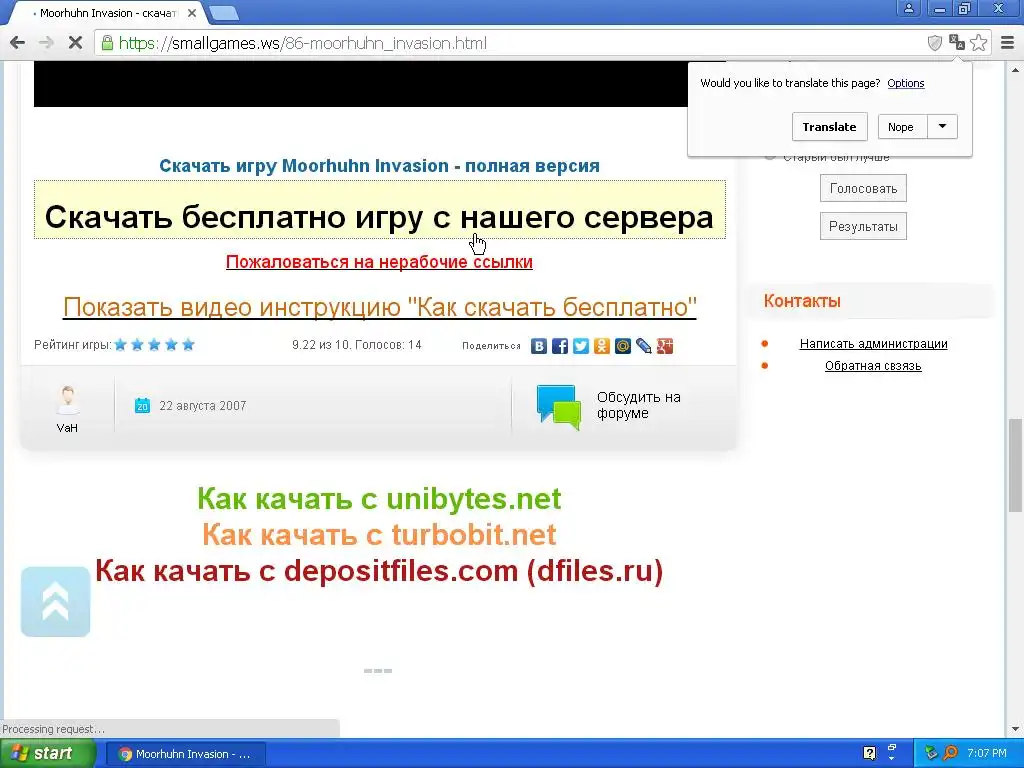Click the scroll-to-top double chevron button
1024x768 pixels.
point(56,601)
